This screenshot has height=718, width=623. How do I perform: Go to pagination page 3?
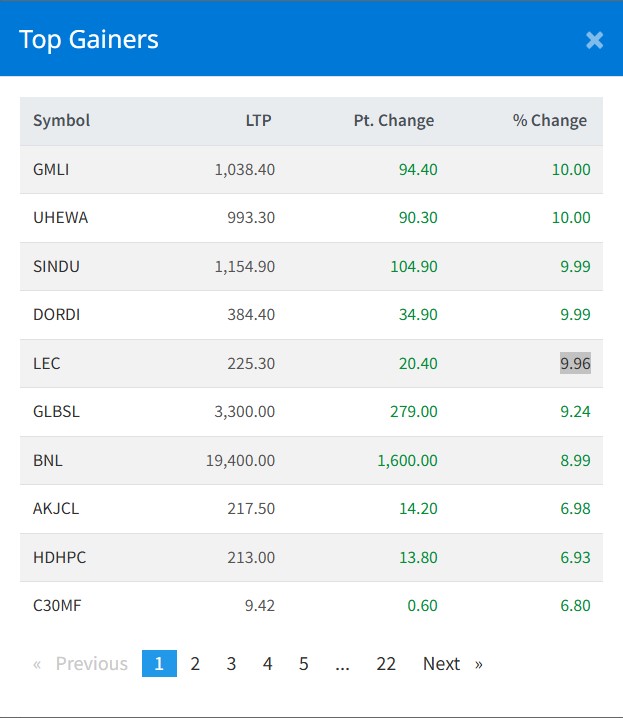pos(231,664)
